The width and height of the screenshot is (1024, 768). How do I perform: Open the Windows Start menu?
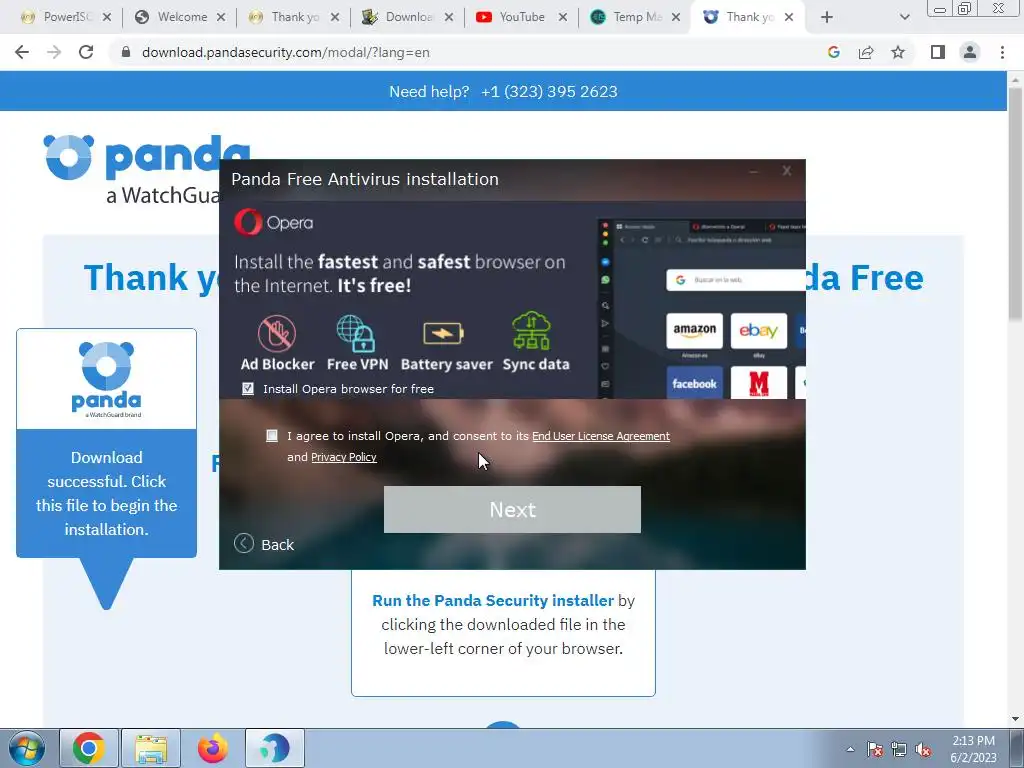click(26, 748)
